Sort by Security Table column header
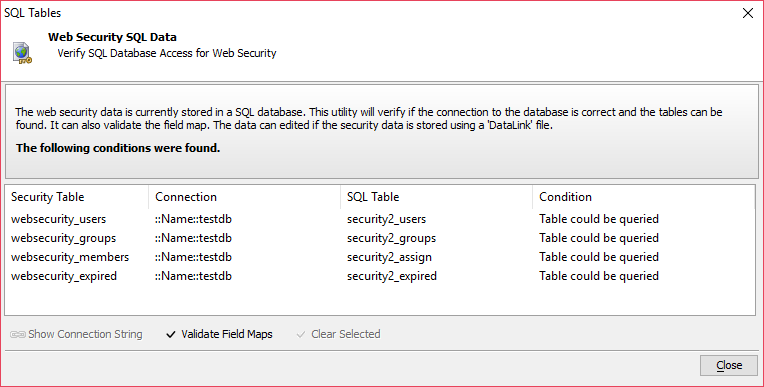Image resolution: width=764 pixels, height=387 pixels. [x=76, y=197]
